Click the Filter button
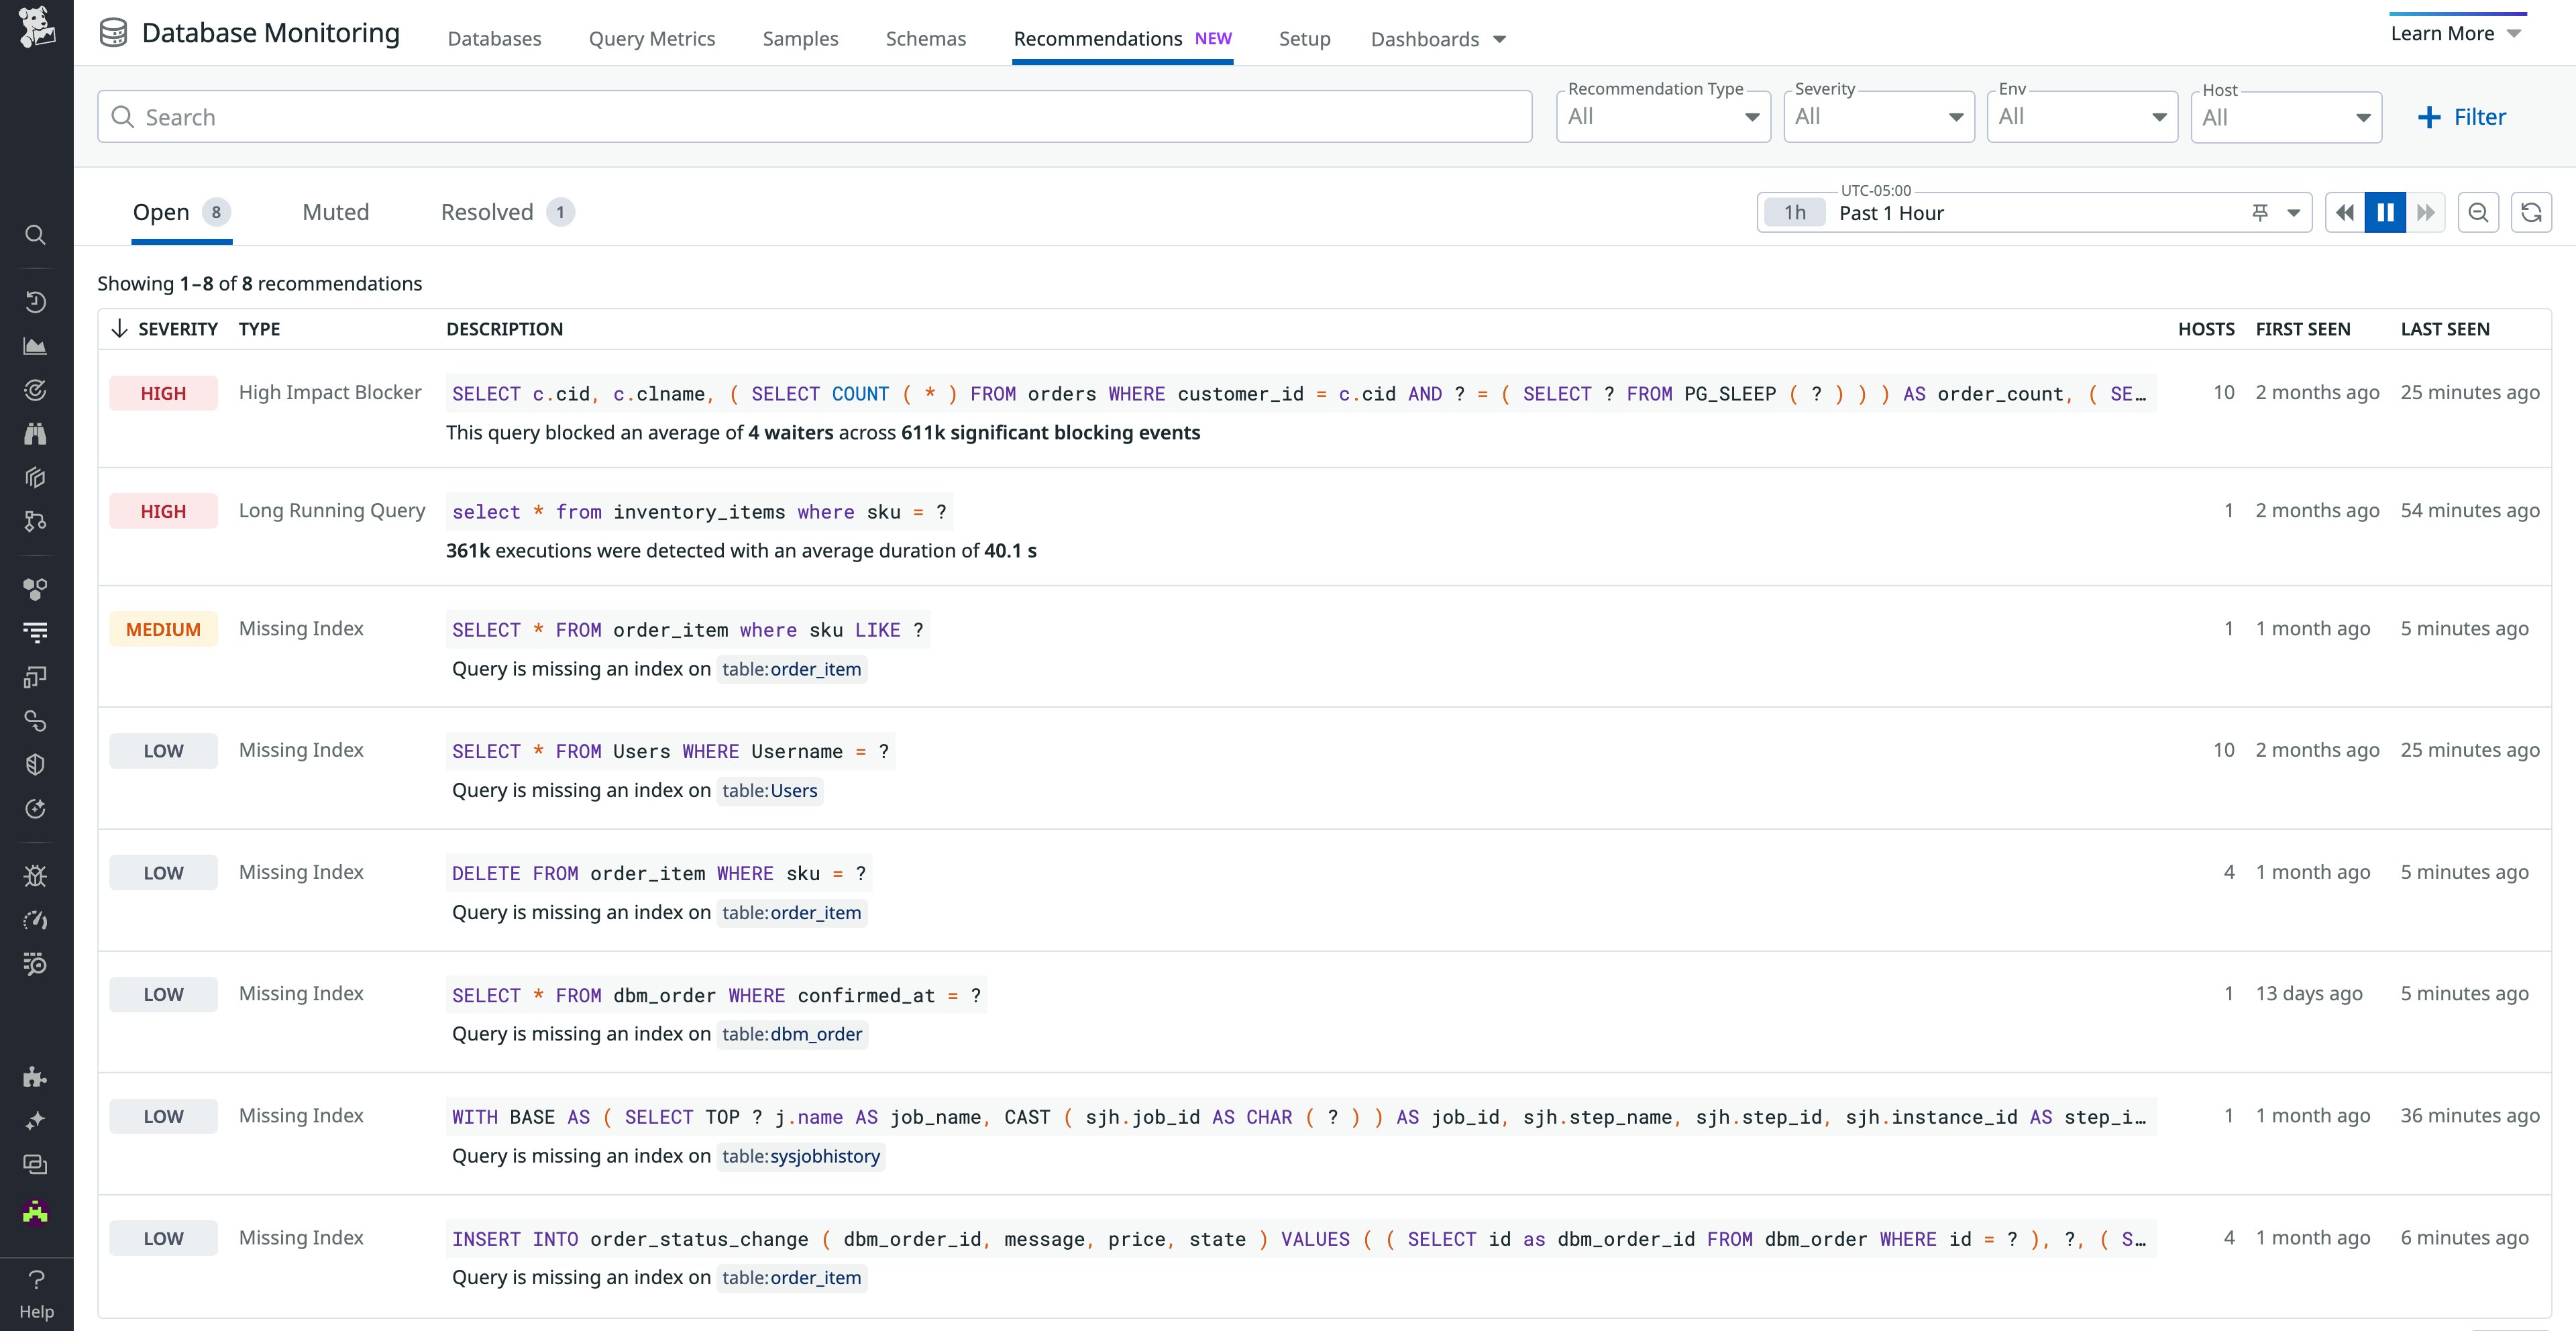The height and width of the screenshot is (1331, 2576). (x=2462, y=116)
